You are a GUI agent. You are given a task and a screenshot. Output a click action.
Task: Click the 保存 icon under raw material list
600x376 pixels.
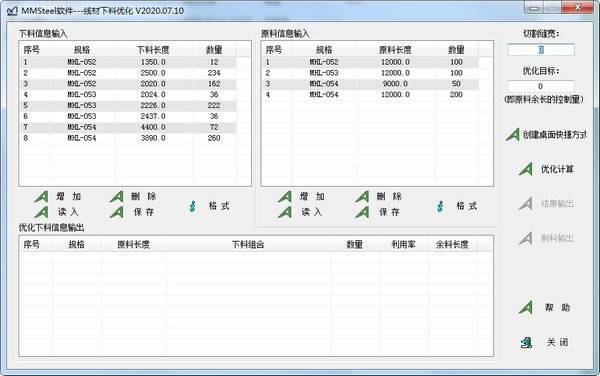(x=362, y=212)
